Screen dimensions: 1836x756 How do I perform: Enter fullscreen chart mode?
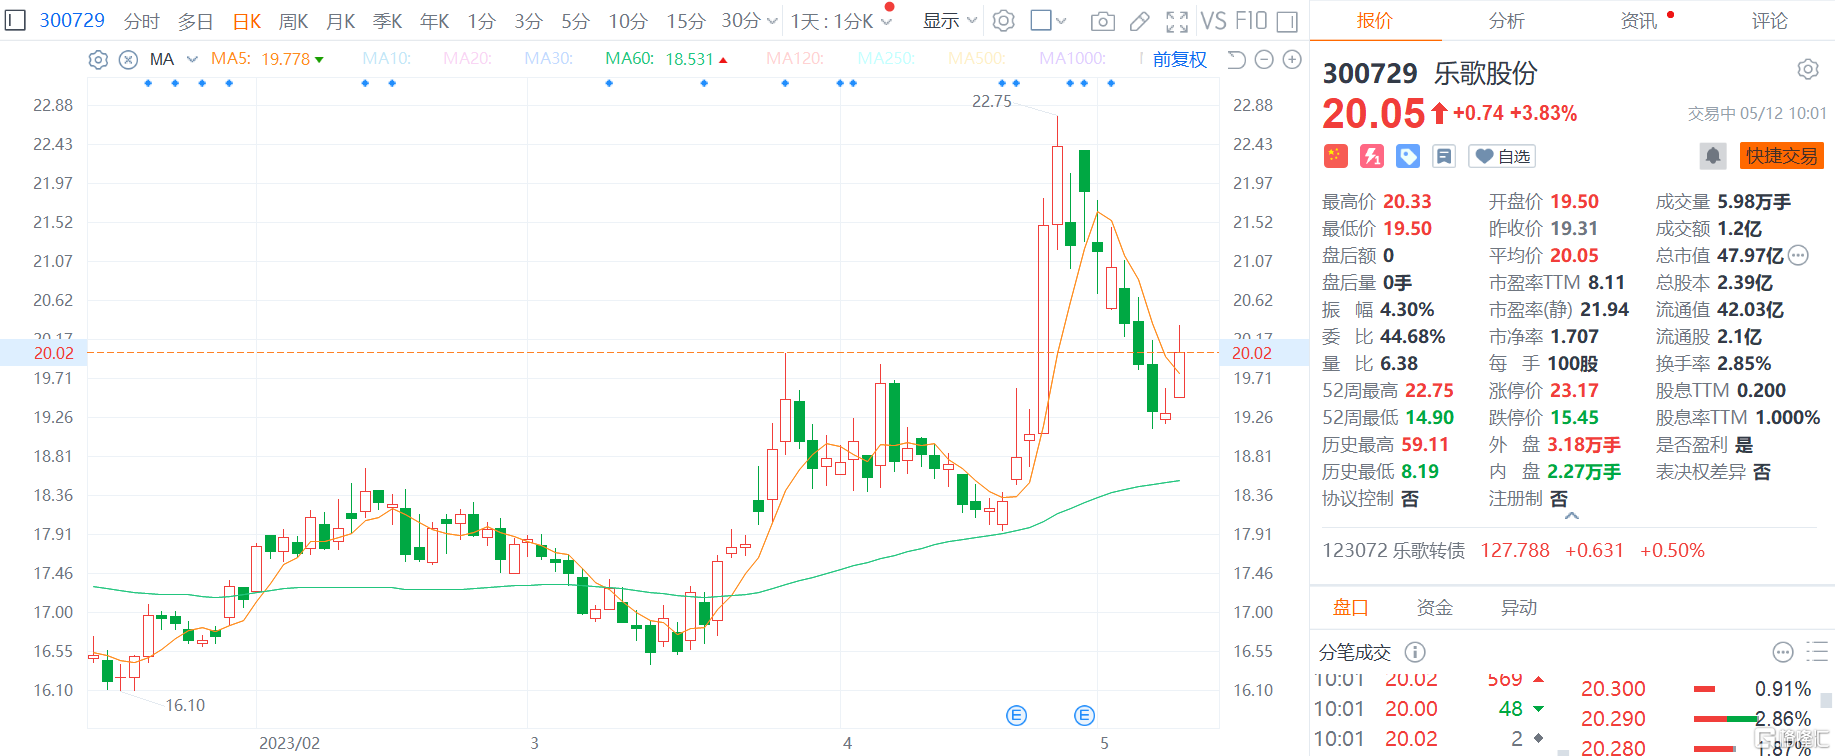(1177, 21)
